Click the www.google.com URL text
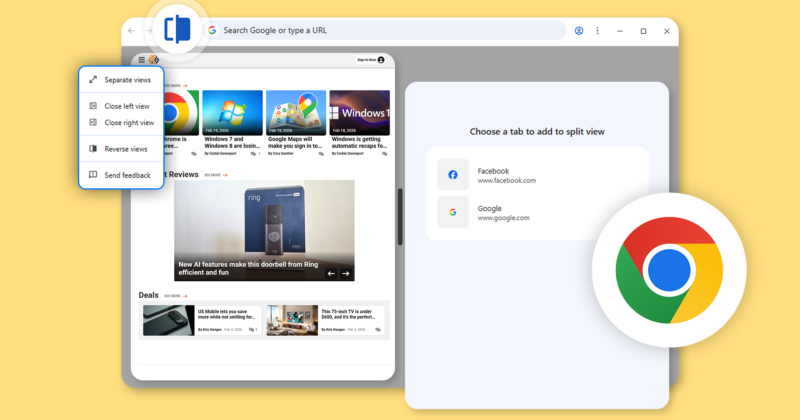The width and height of the screenshot is (800, 420). click(x=504, y=218)
